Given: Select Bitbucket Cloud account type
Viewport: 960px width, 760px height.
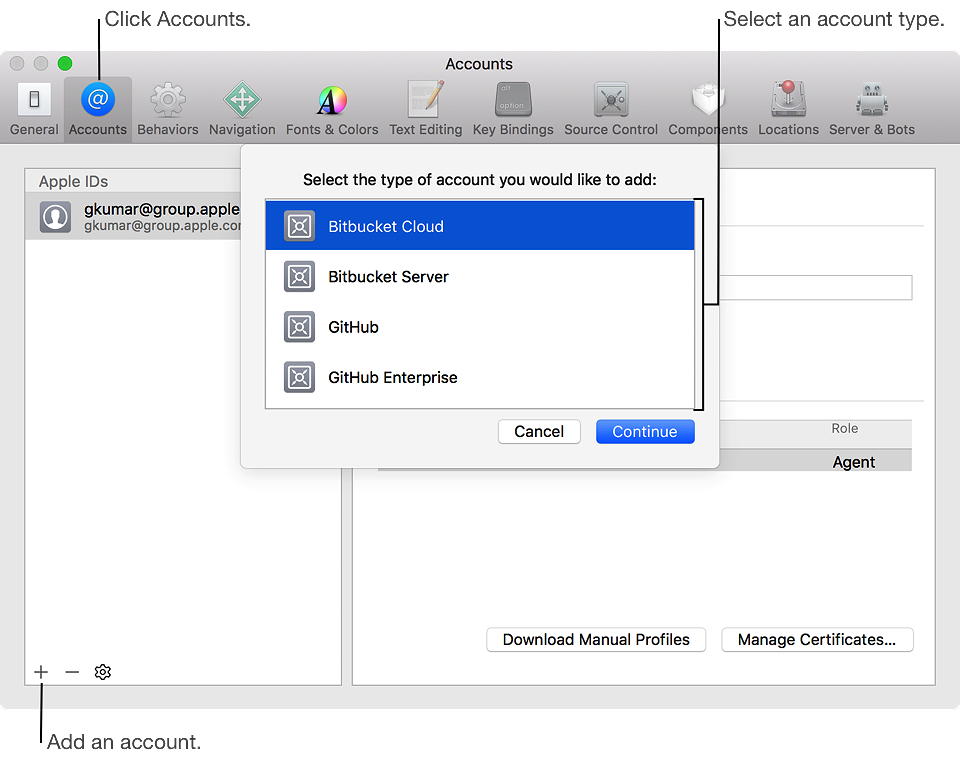Looking at the screenshot, I should (x=480, y=226).
